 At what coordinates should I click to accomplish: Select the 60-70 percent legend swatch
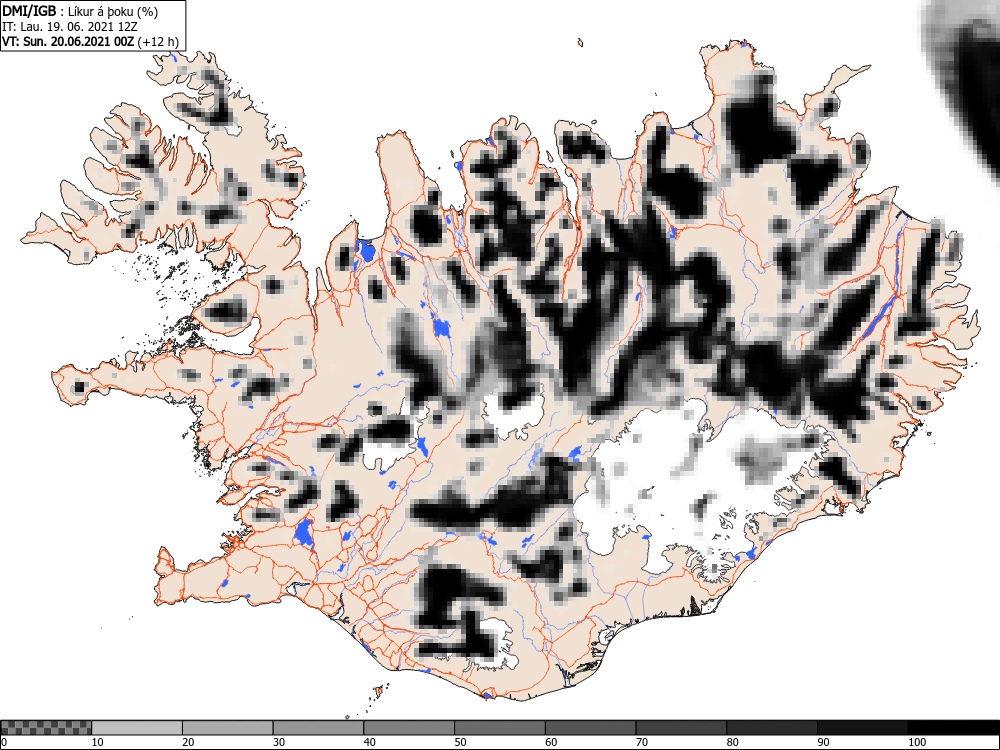click(x=590, y=727)
